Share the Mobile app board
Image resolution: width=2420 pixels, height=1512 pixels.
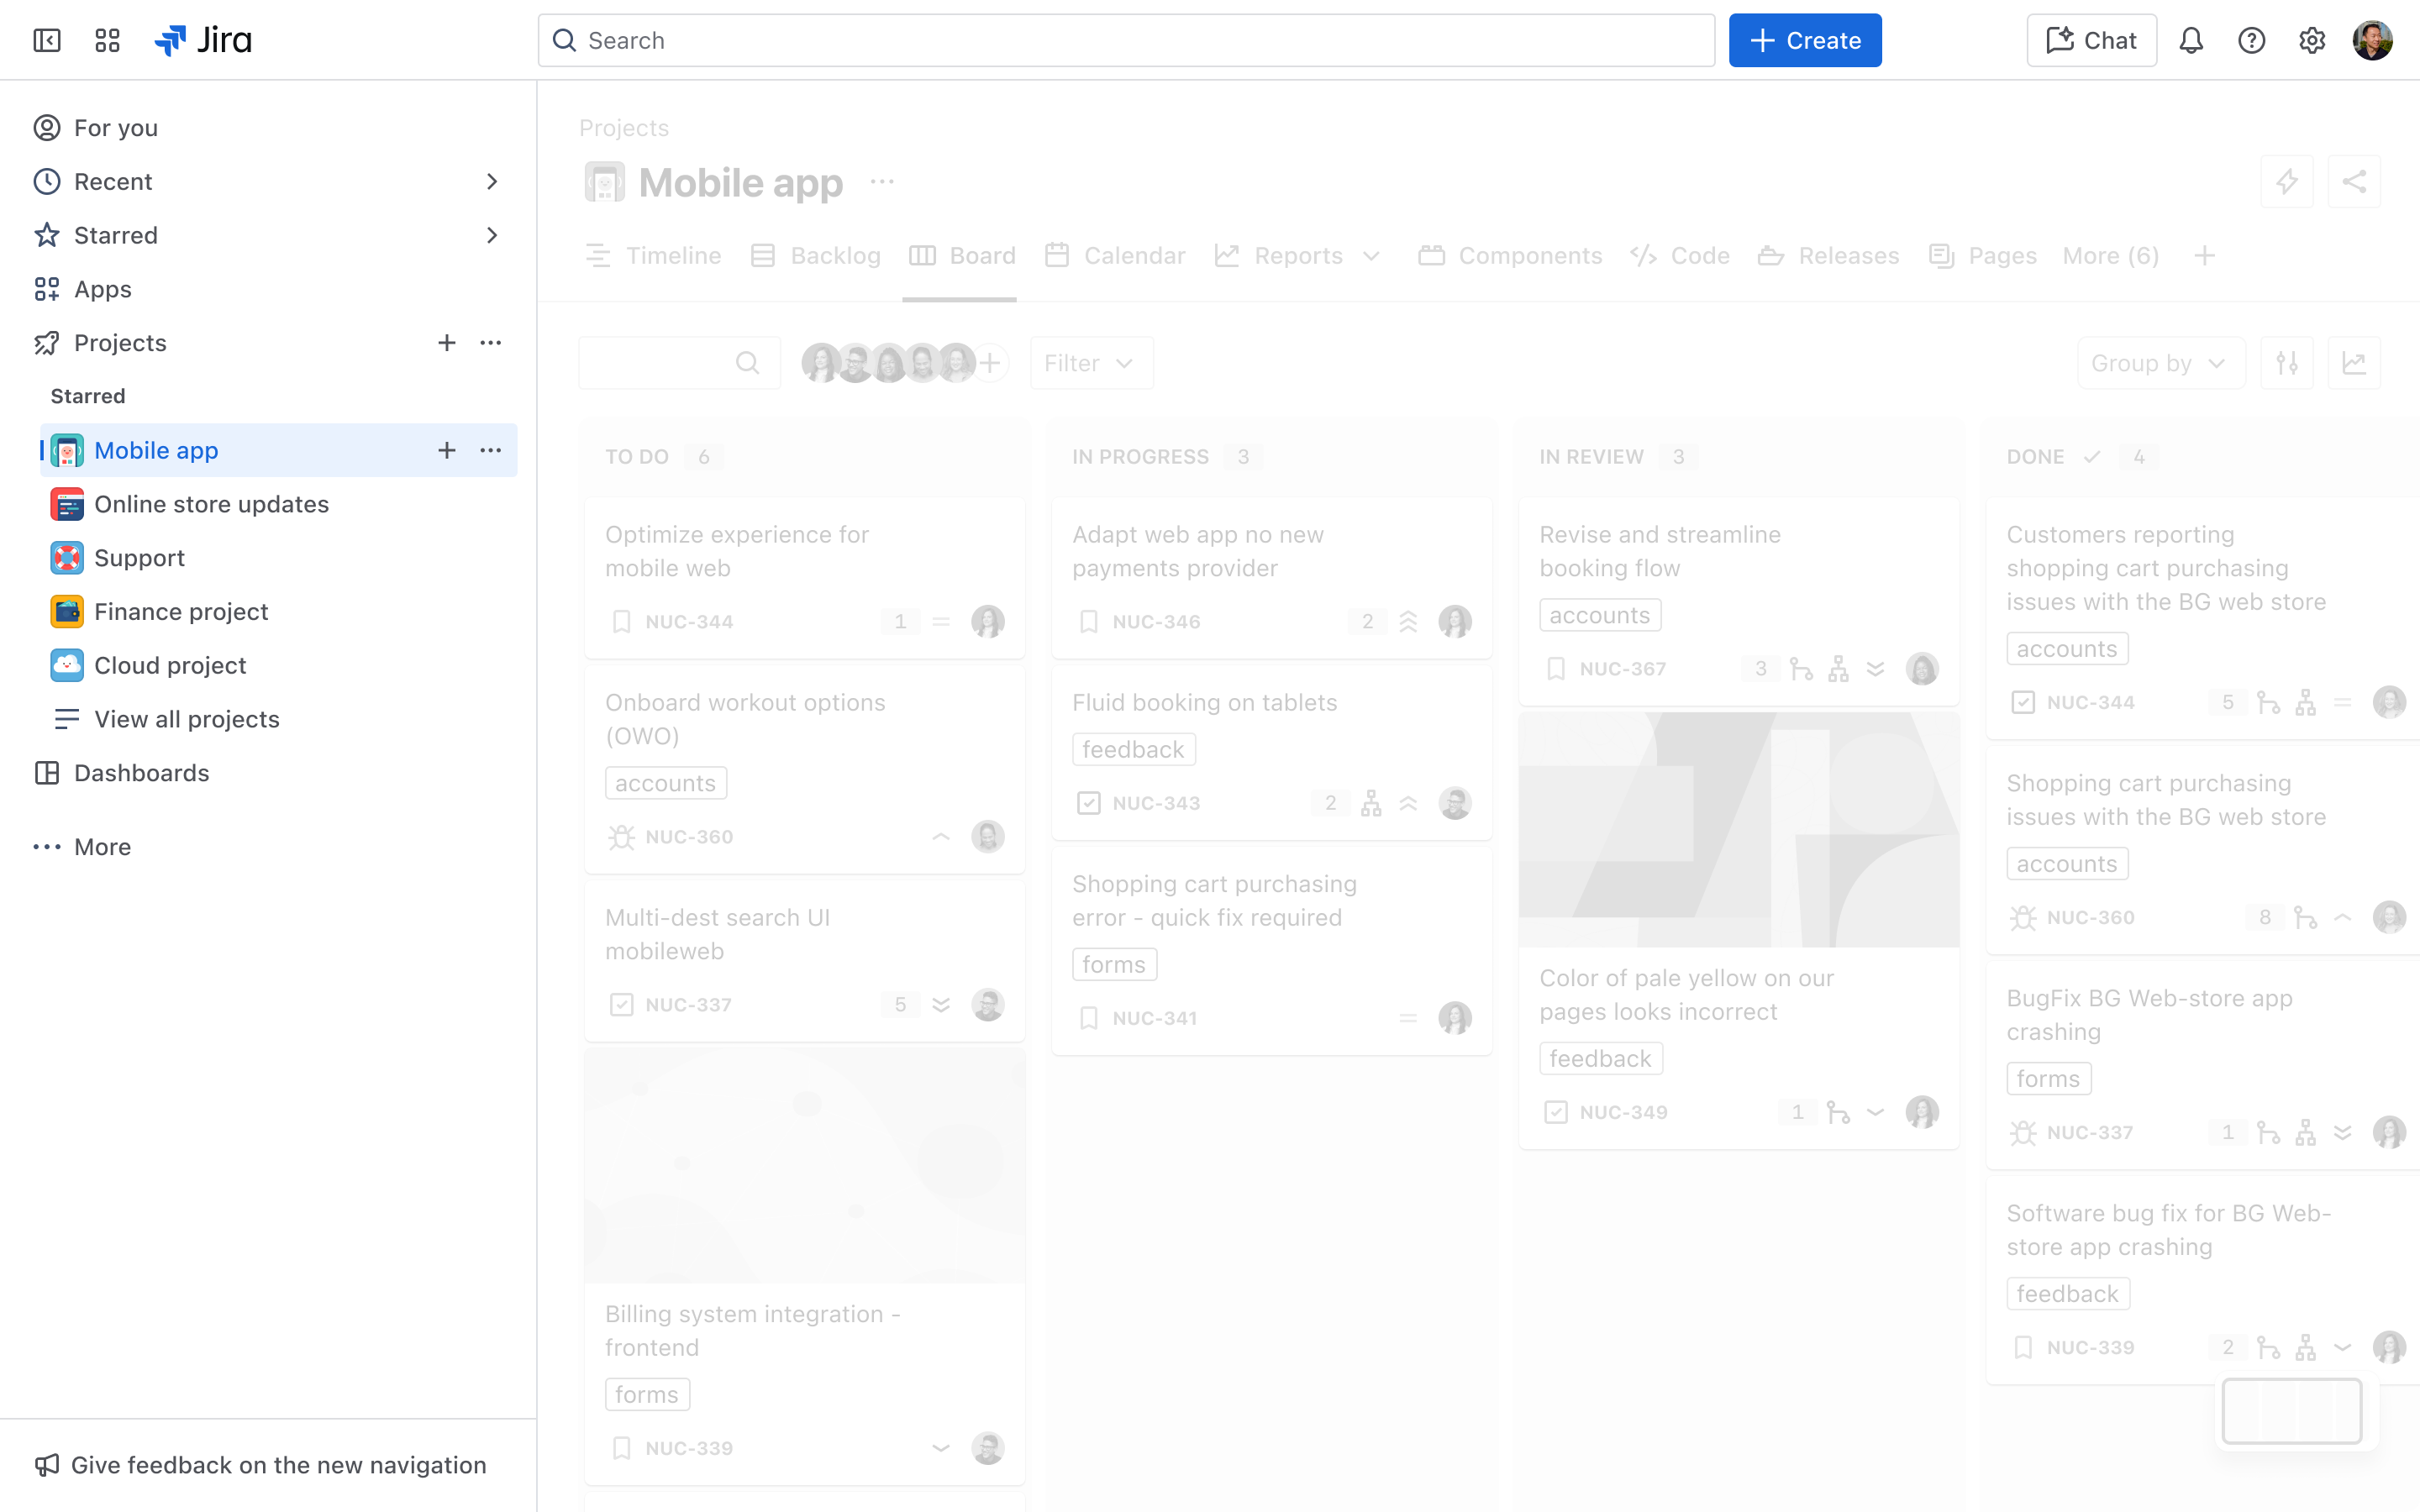click(2355, 181)
